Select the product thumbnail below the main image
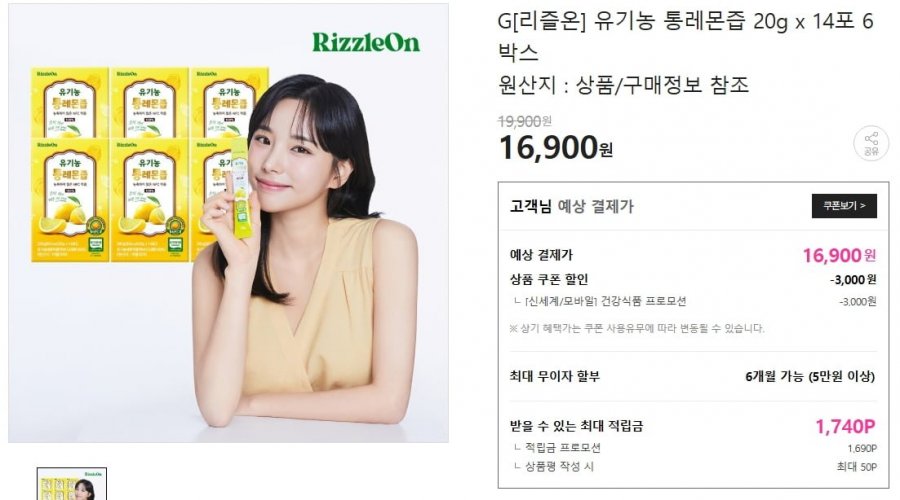Screen dimensions: 900x500 [72, 484]
